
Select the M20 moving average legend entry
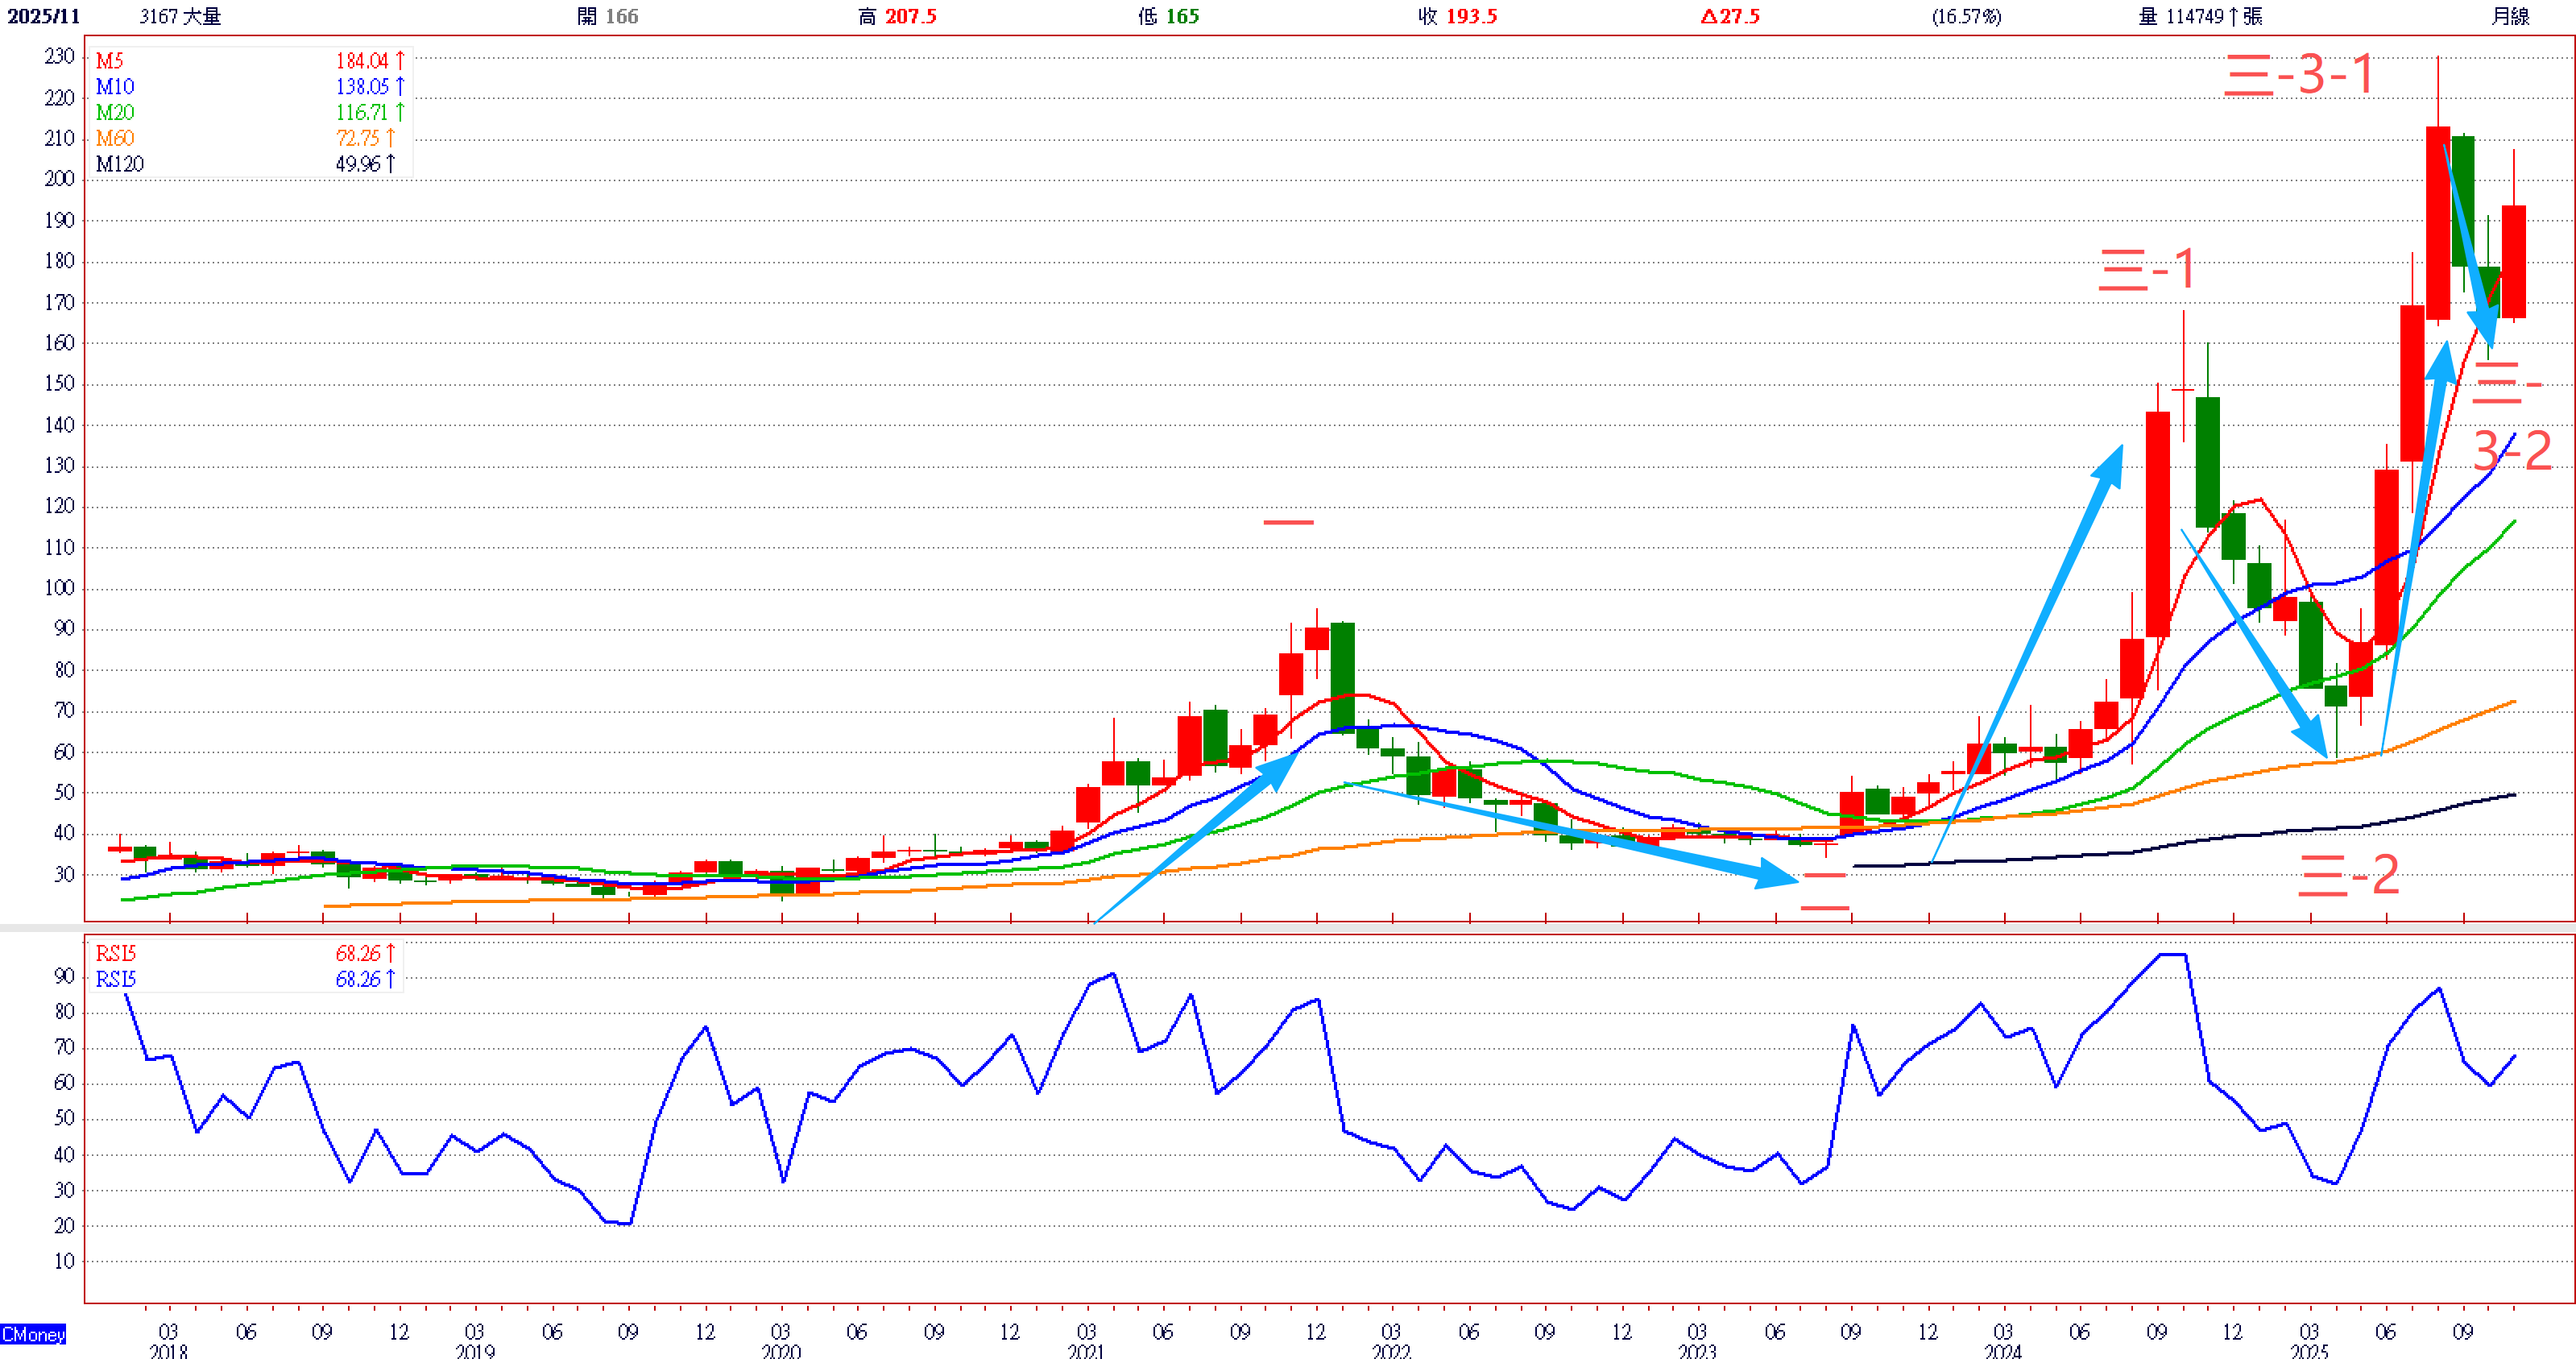tap(115, 112)
